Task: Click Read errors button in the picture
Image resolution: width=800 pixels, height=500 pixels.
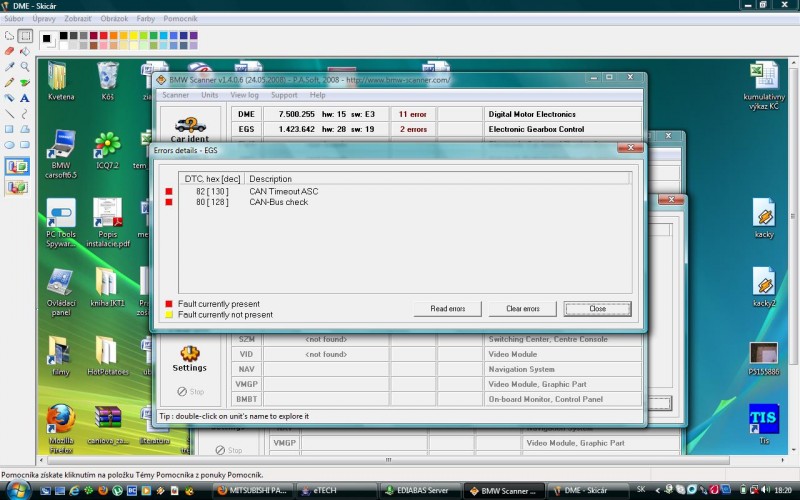Action: click(447, 309)
